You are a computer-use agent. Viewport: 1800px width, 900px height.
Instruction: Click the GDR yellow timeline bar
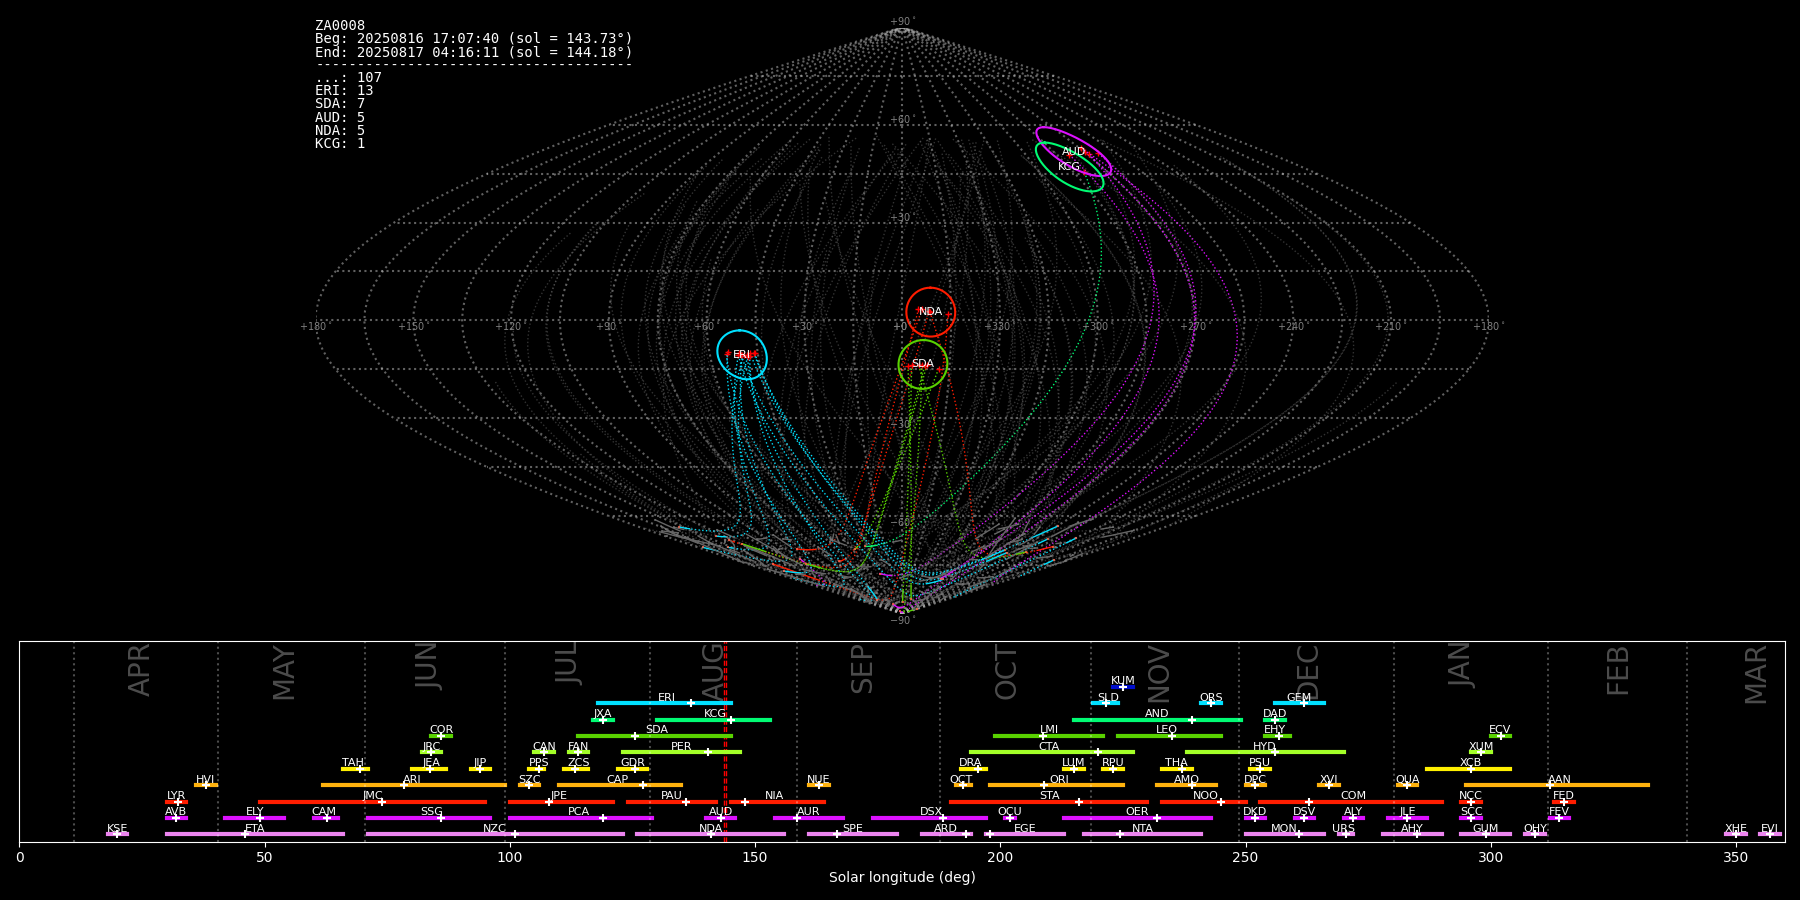(633, 769)
